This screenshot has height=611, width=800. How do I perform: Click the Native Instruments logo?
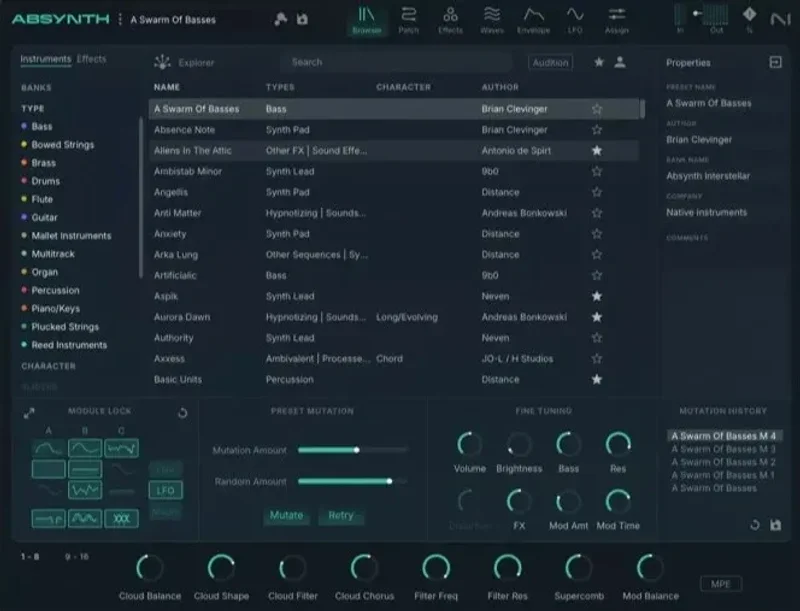[780, 19]
